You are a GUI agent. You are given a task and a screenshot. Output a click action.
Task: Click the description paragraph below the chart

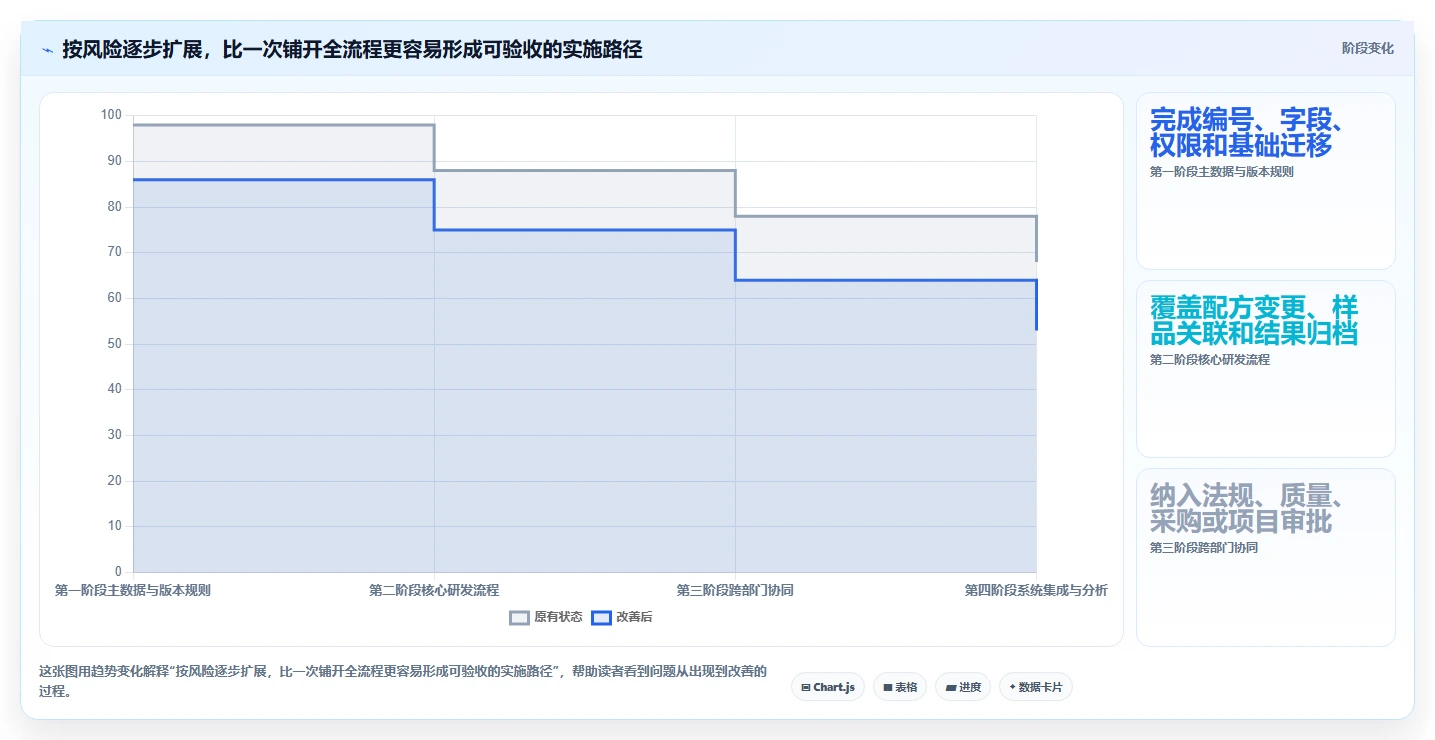403,681
